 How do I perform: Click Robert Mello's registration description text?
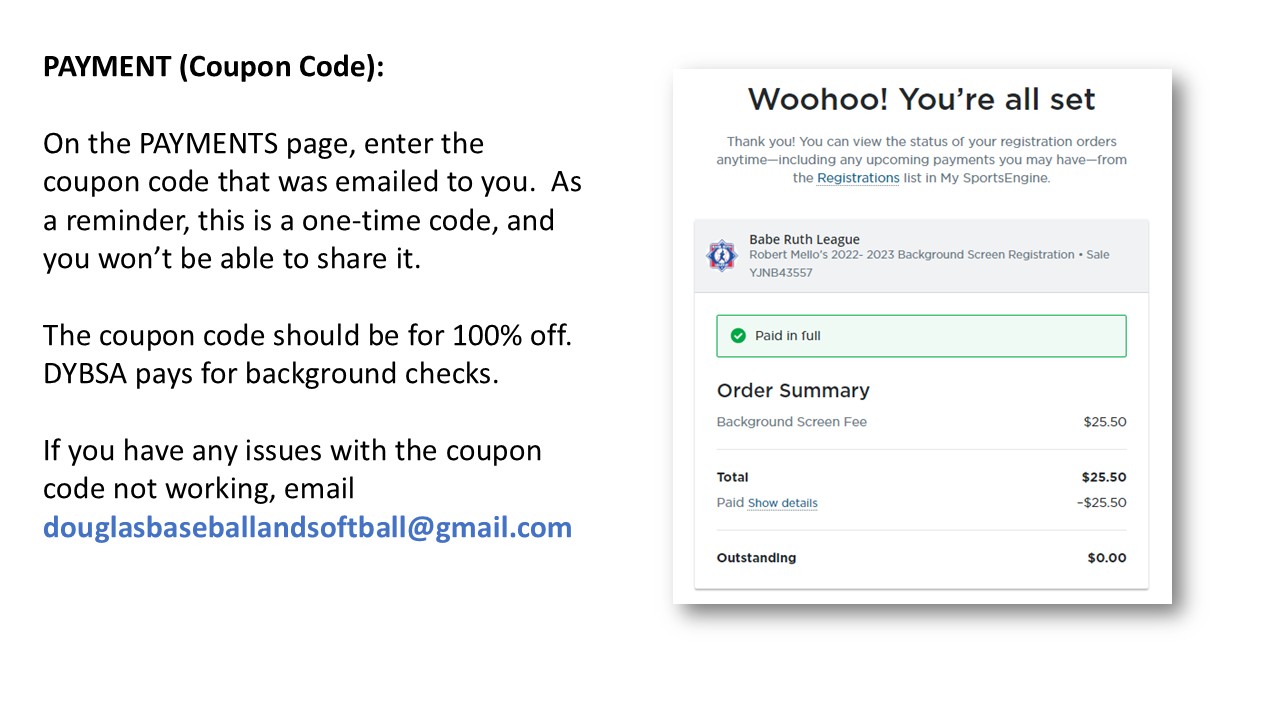click(x=929, y=255)
